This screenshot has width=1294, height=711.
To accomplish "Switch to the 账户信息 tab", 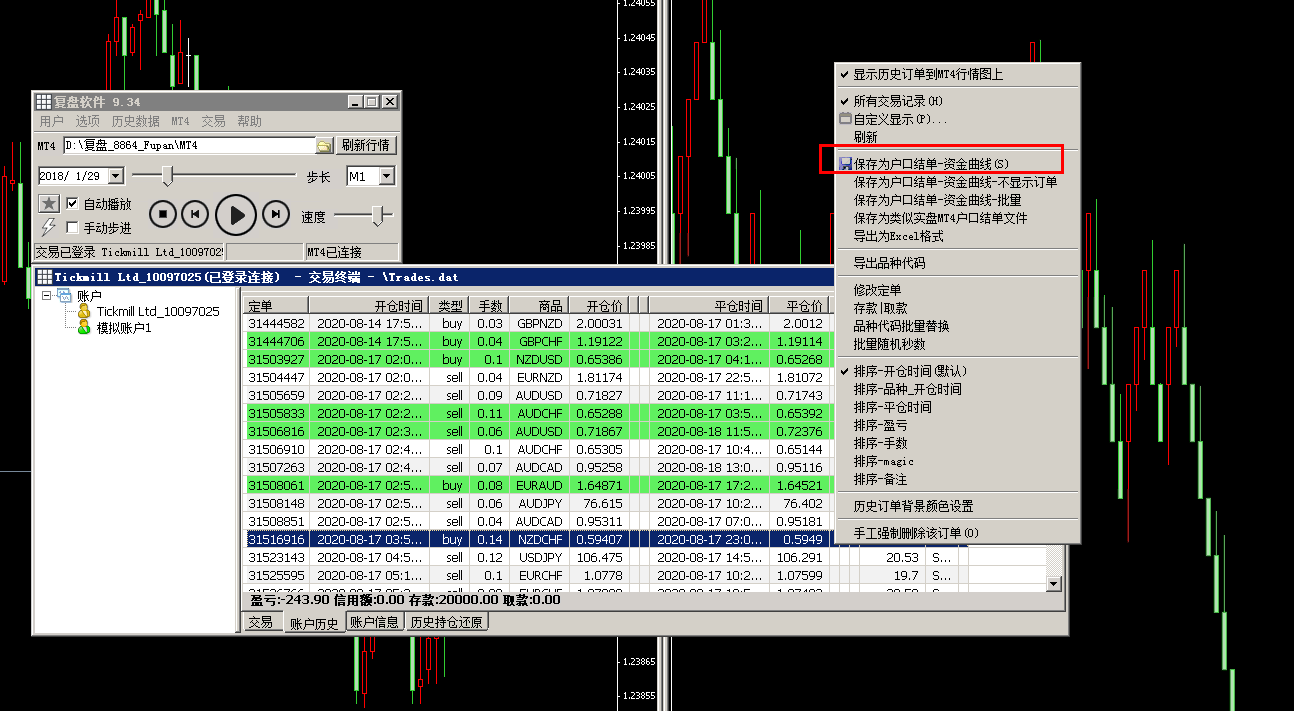I will coord(376,622).
